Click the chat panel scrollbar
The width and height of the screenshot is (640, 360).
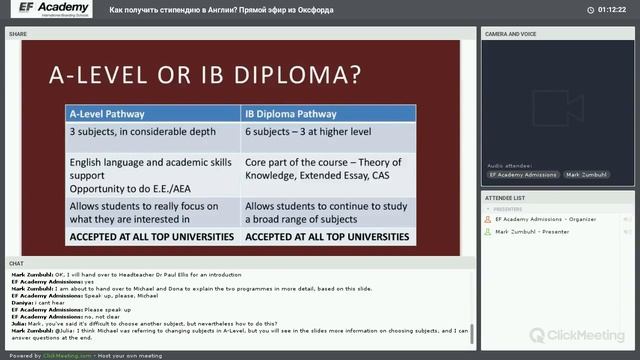pyautogui.click(x=472, y=334)
